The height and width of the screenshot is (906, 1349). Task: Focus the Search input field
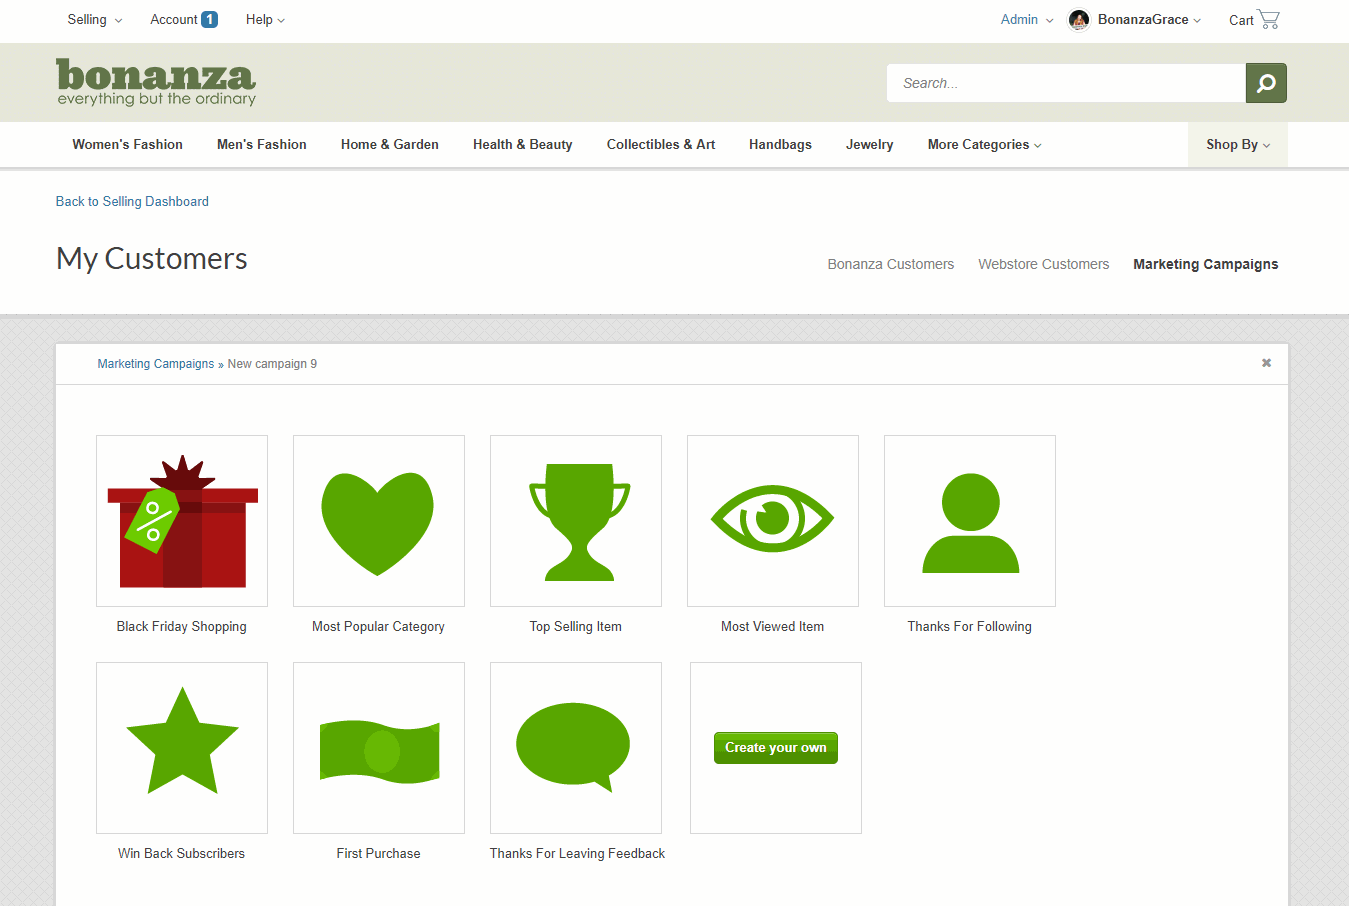coord(1066,83)
